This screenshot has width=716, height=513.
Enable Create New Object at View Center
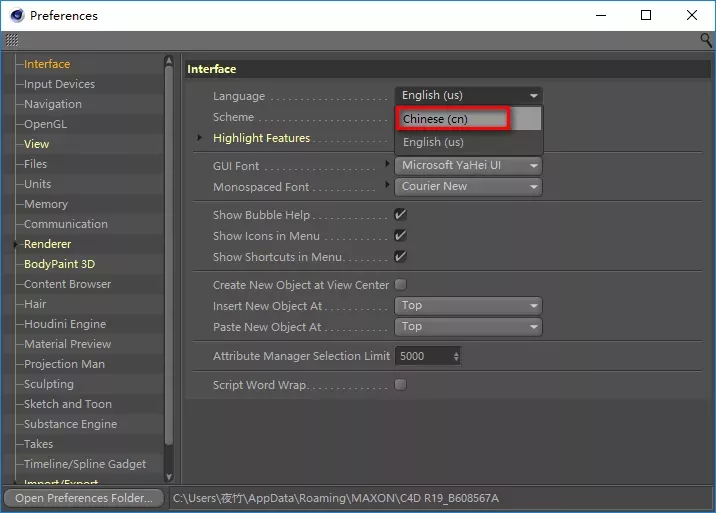tap(400, 285)
